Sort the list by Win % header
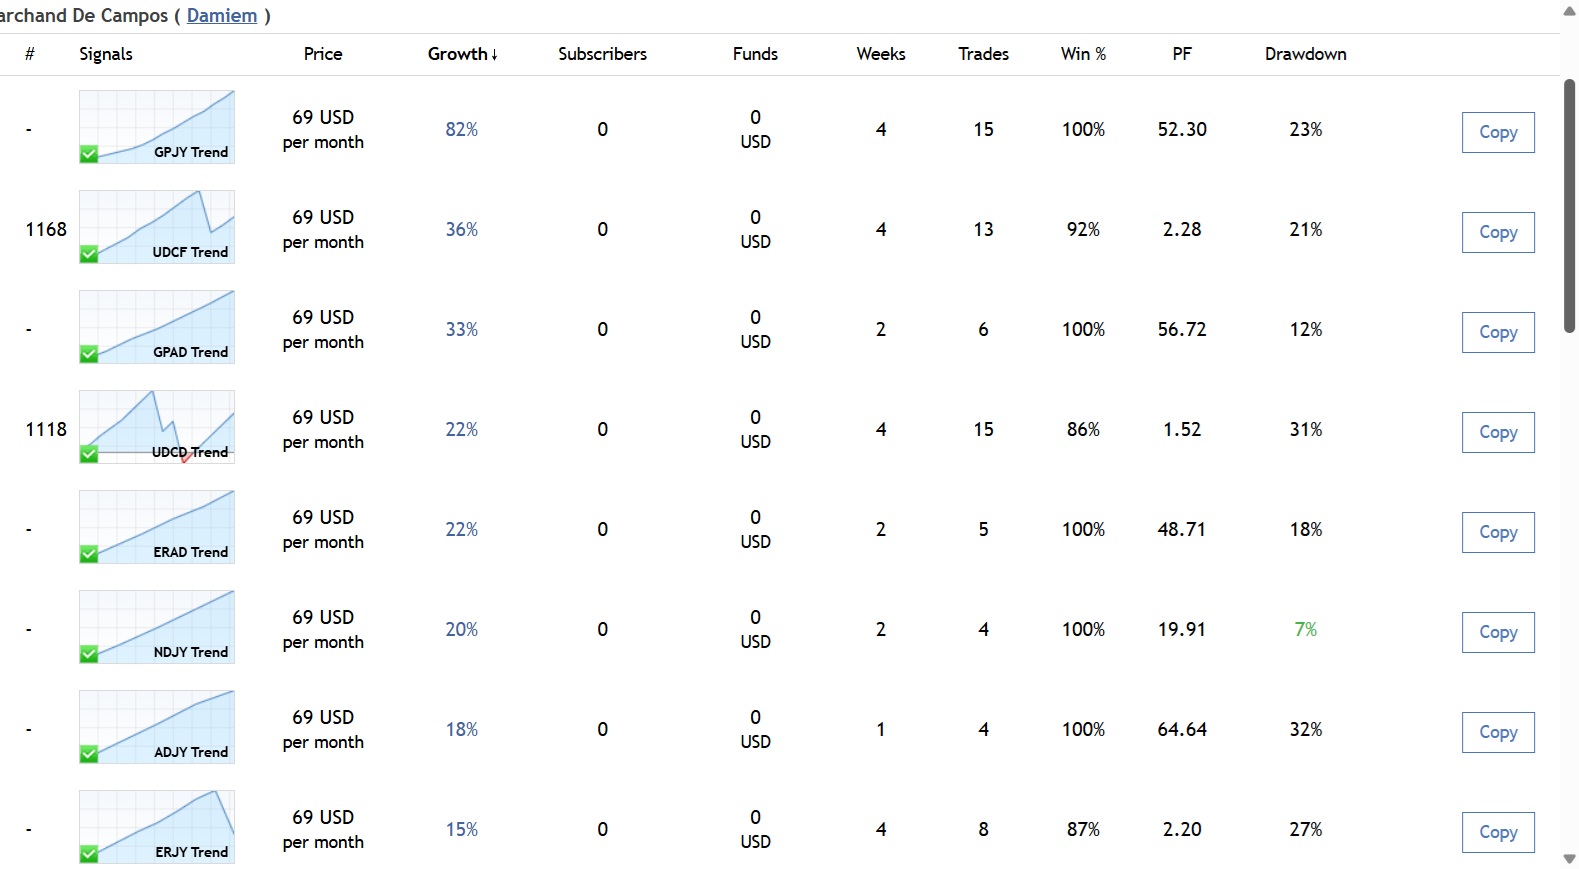1579x869 pixels. point(1083,54)
